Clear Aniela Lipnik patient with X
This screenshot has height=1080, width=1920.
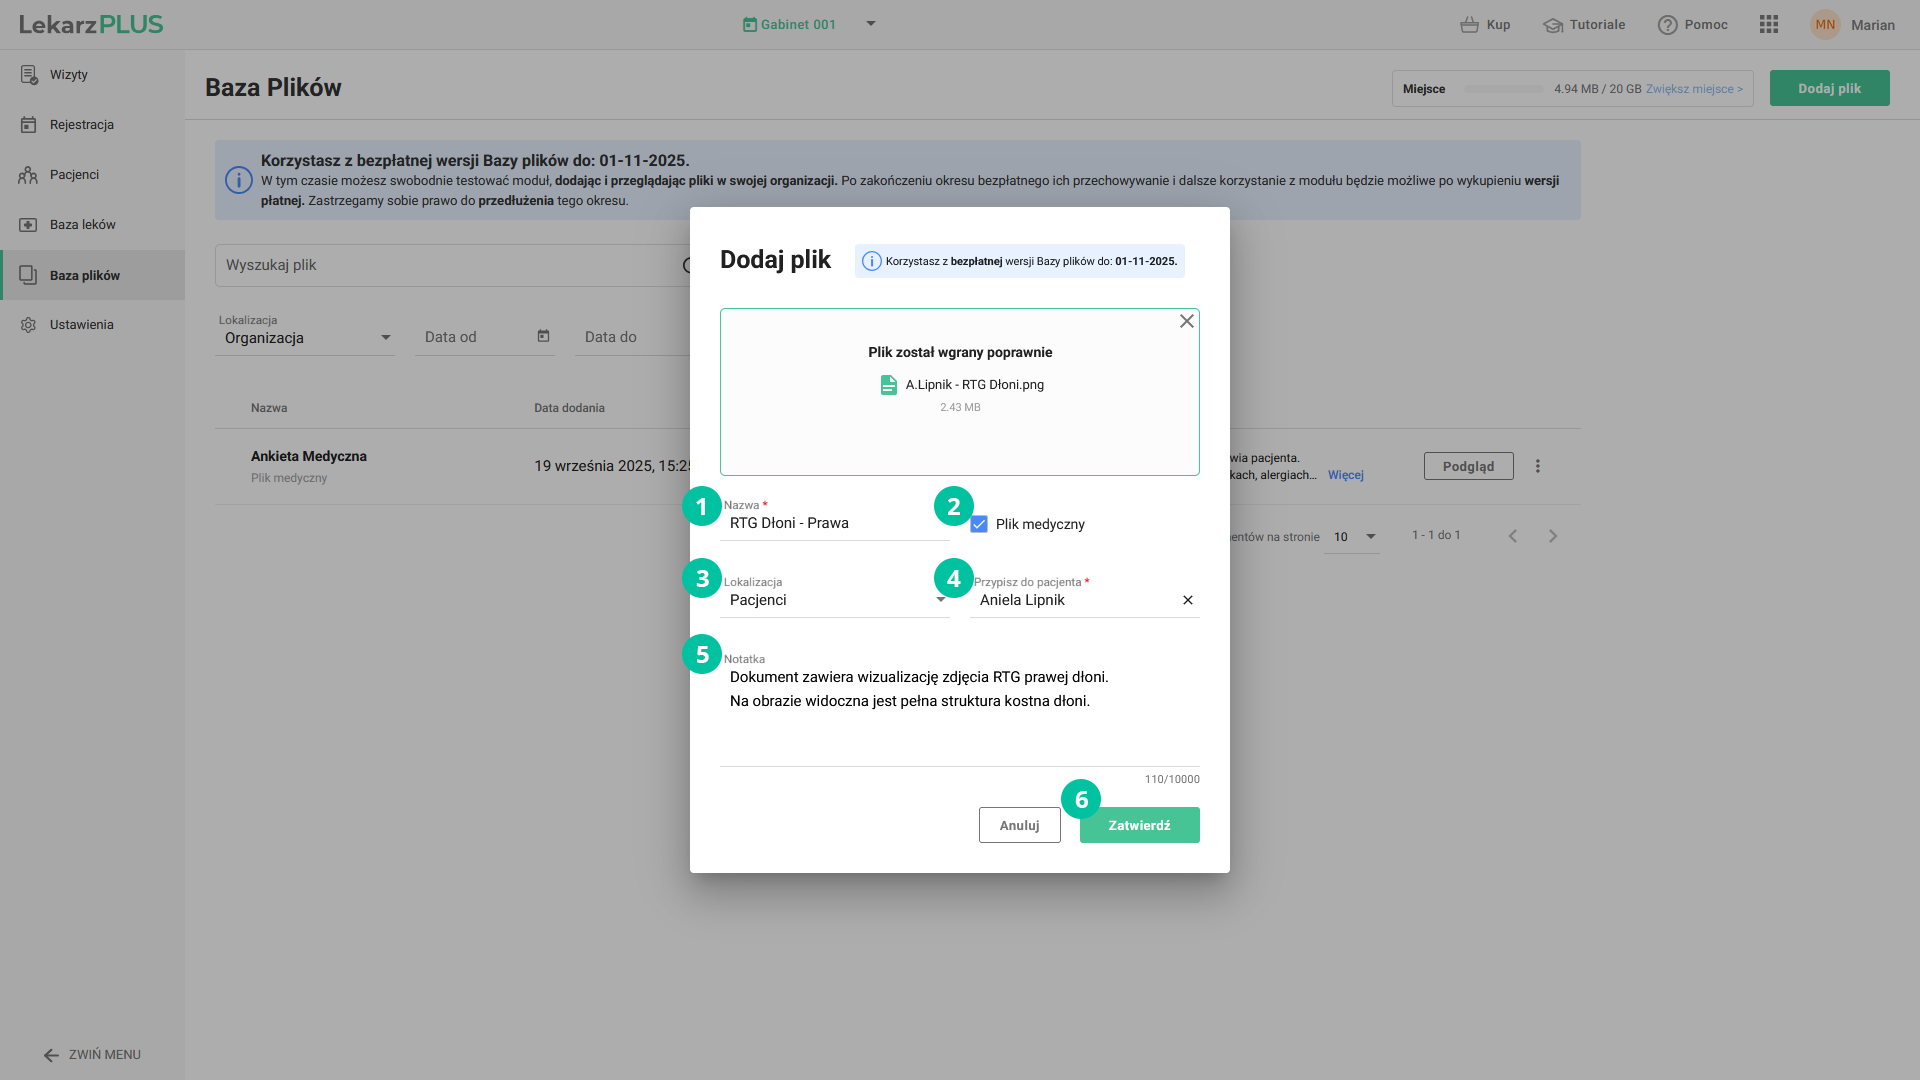[x=1187, y=600]
